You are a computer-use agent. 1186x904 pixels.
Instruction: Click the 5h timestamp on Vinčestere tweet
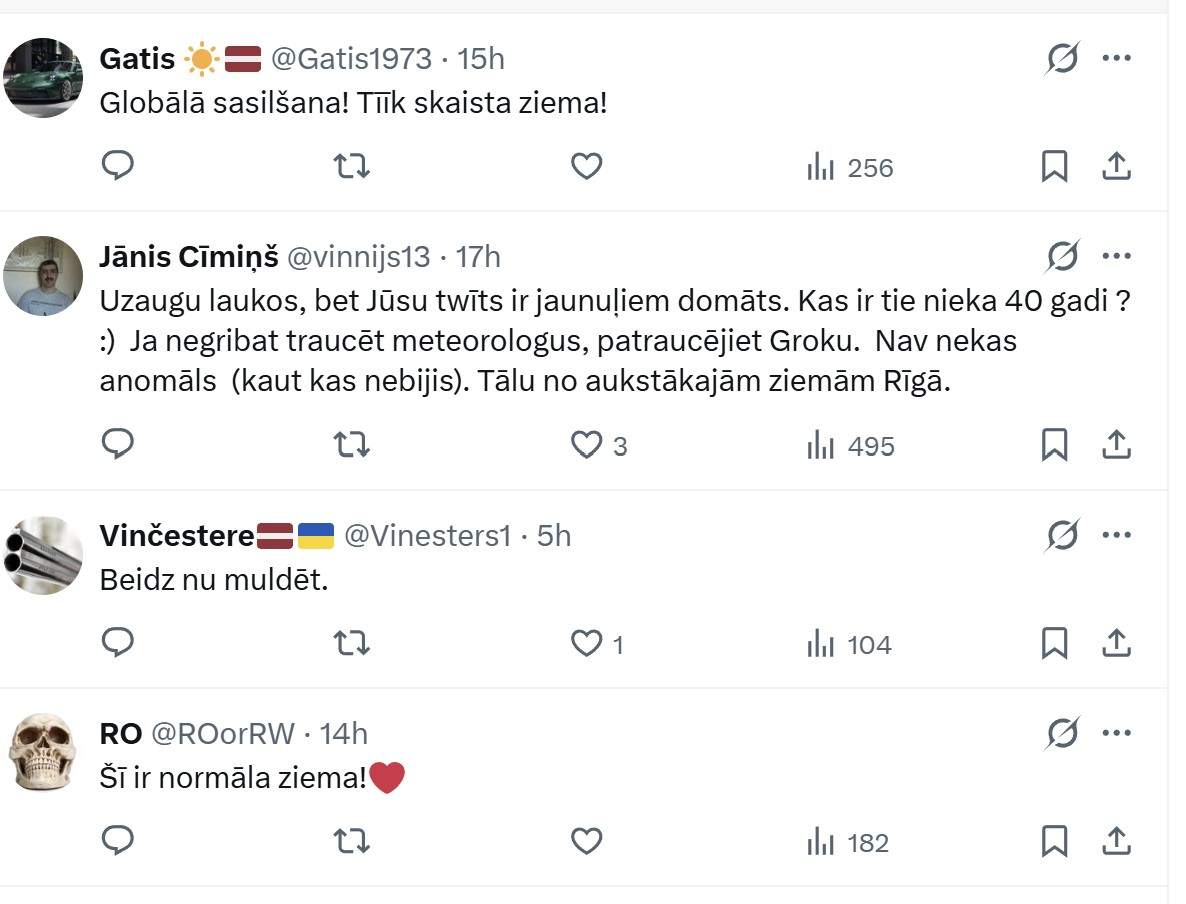(554, 536)
